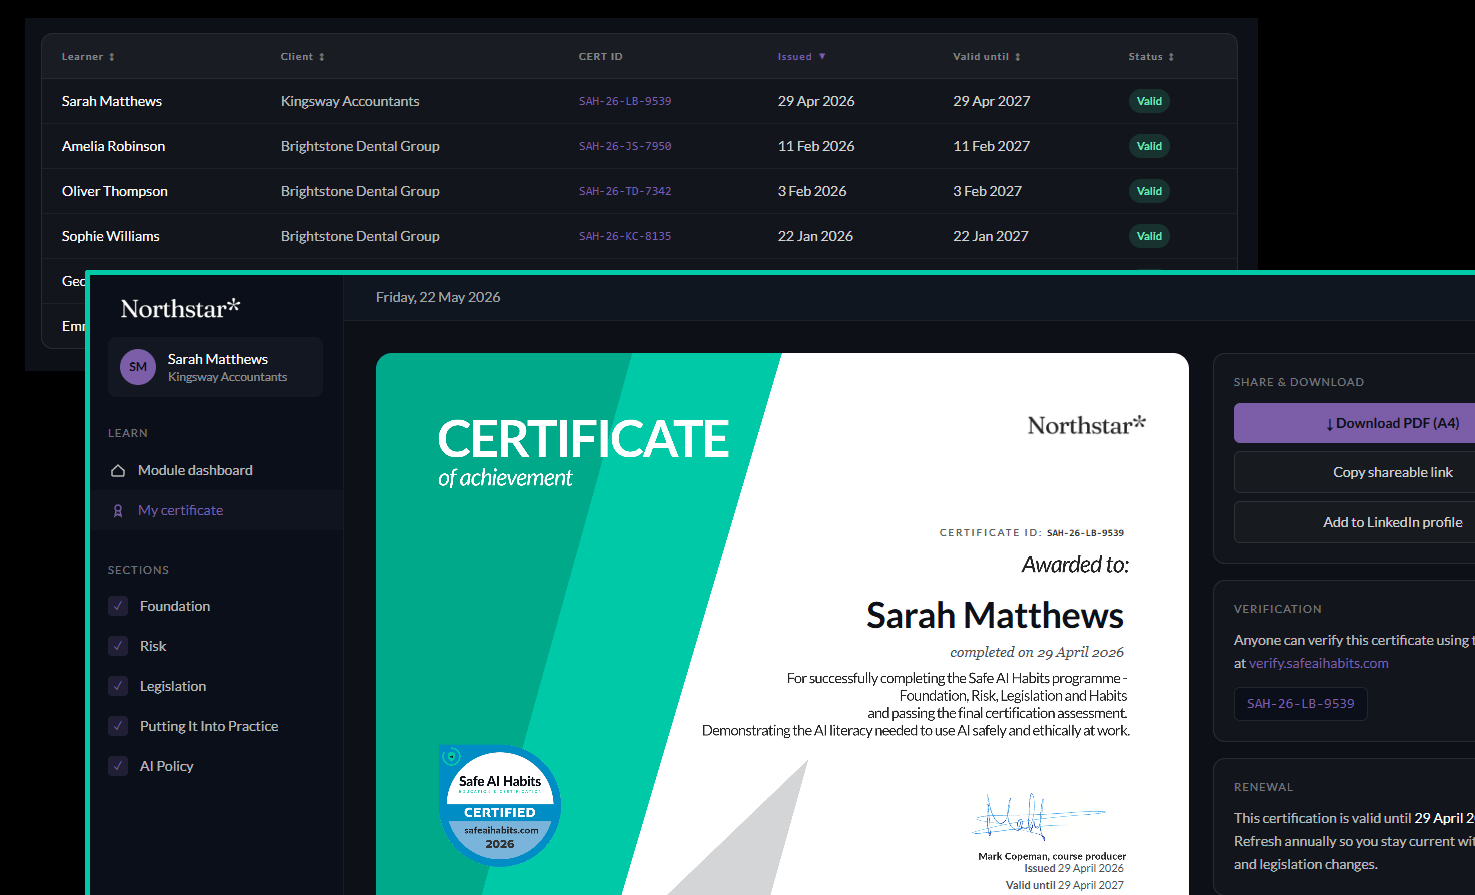Click Add to LinkedIn profile button
1475x895 pixels.
1354,522
